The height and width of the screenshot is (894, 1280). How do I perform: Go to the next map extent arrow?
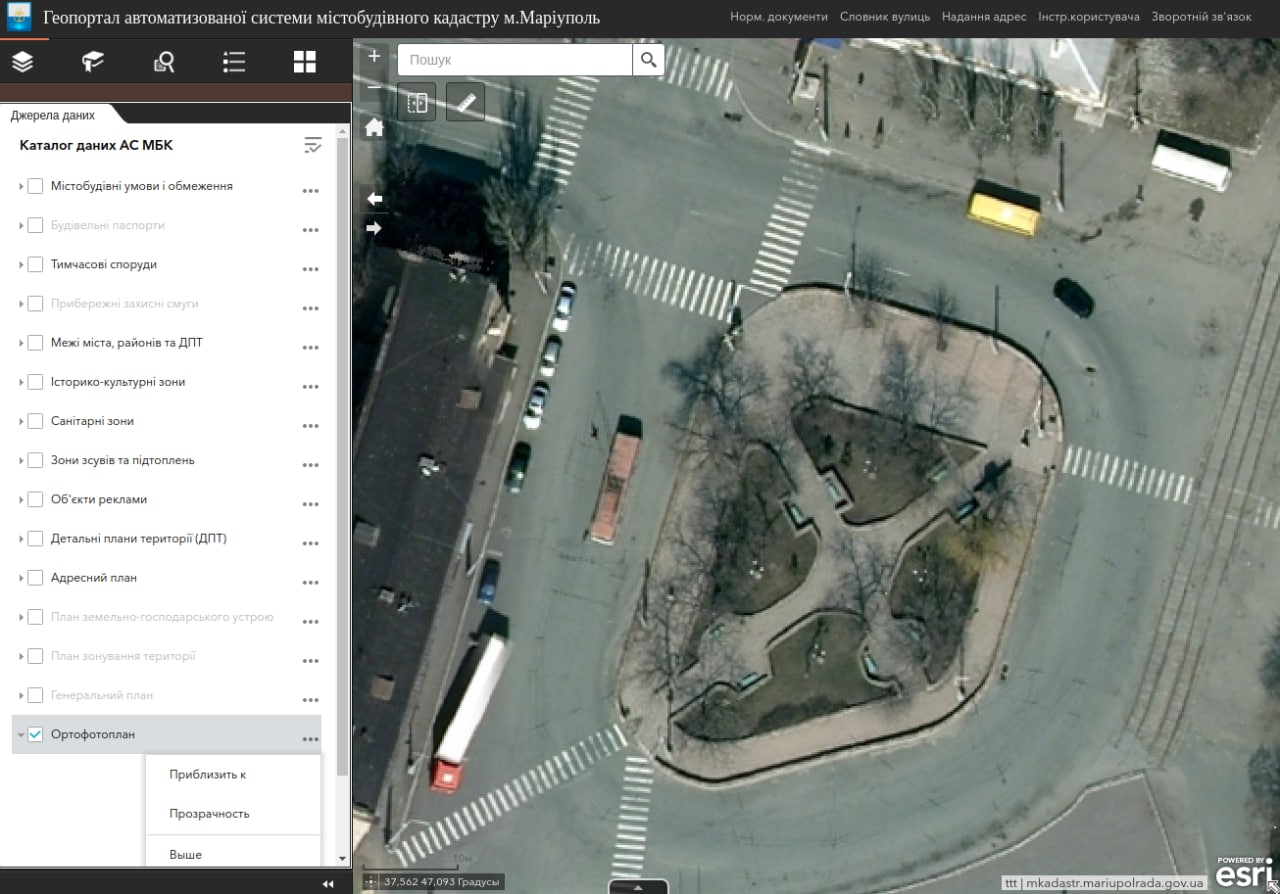click(374, 228)
